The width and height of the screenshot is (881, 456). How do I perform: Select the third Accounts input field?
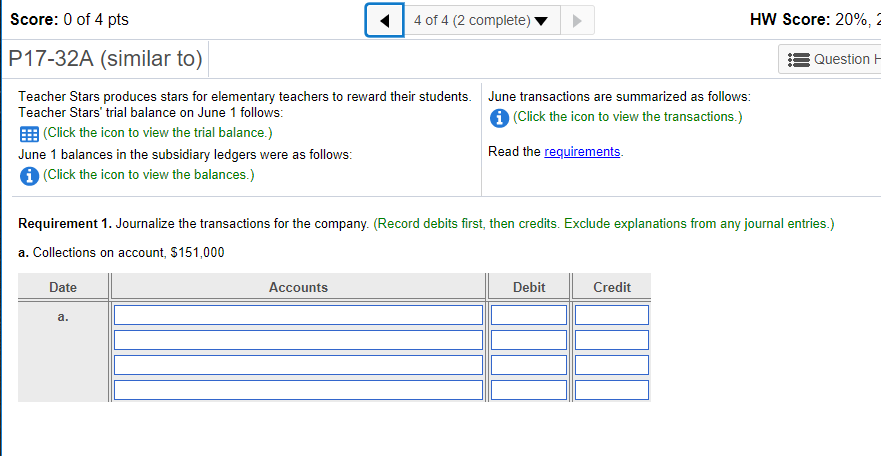tap(298, 365)
